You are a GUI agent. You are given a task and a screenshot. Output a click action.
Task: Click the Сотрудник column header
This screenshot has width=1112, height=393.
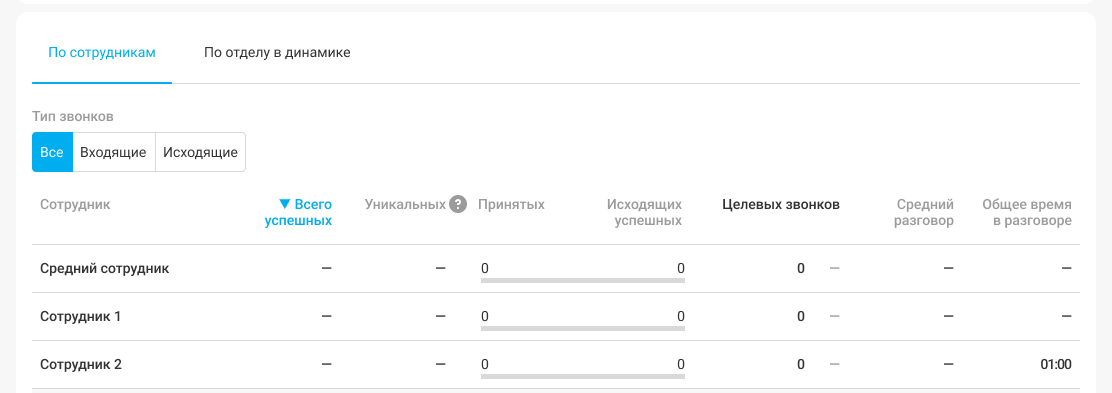pyautogui.click(x=75, y=205)
